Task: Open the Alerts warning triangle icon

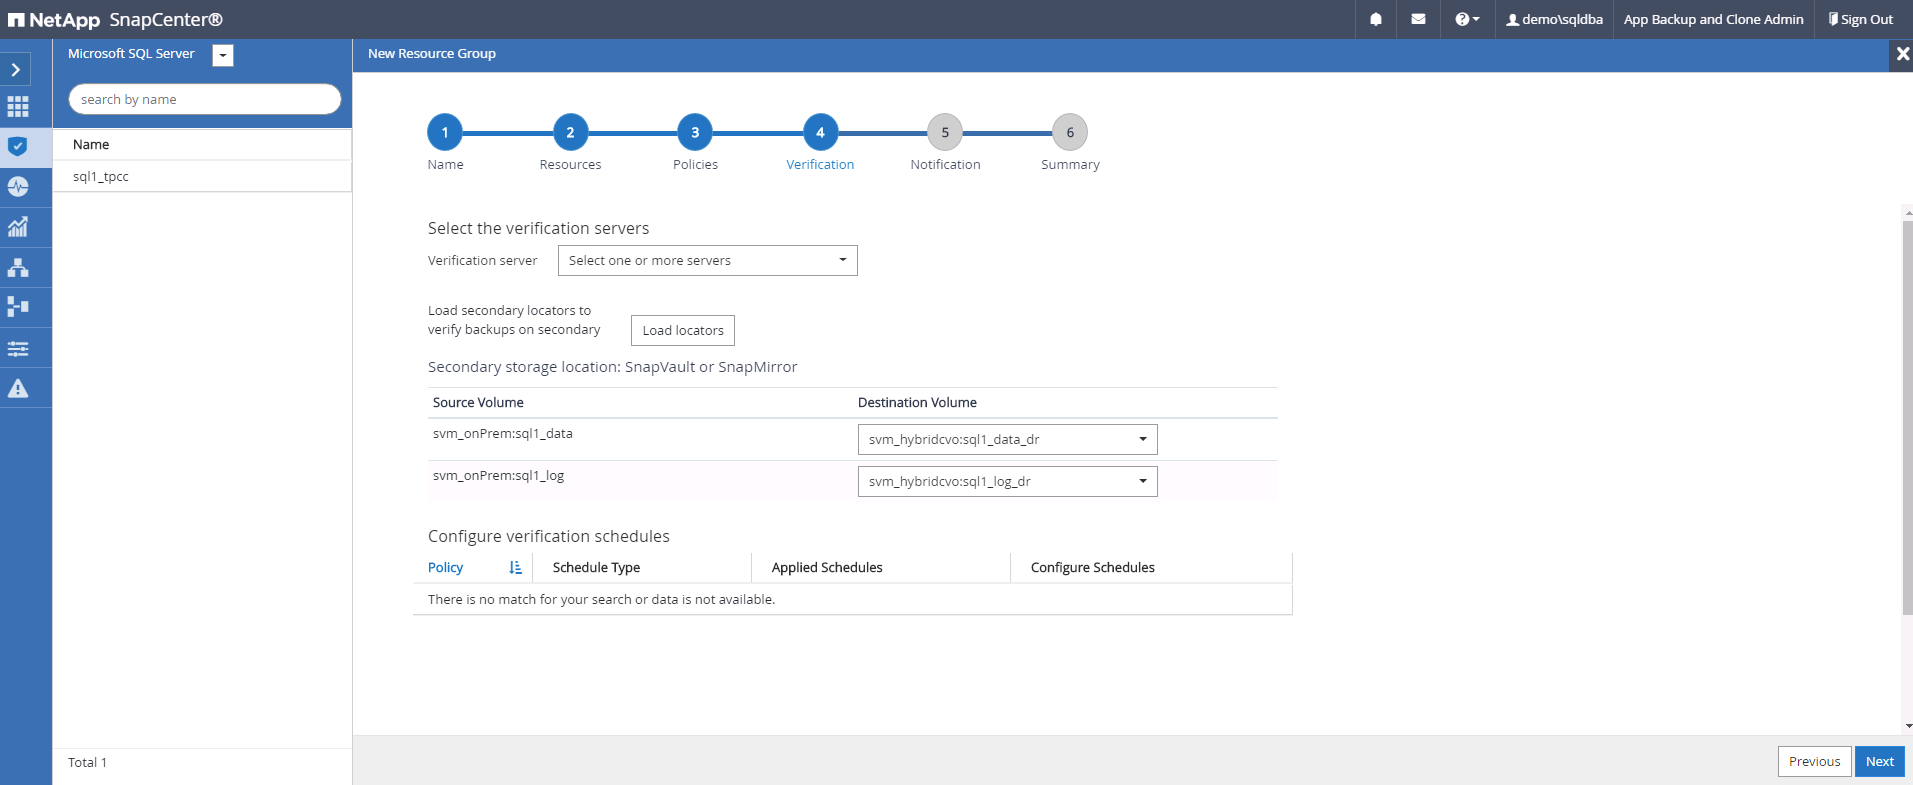Action: pyautogui.click(x=18, y=388)
